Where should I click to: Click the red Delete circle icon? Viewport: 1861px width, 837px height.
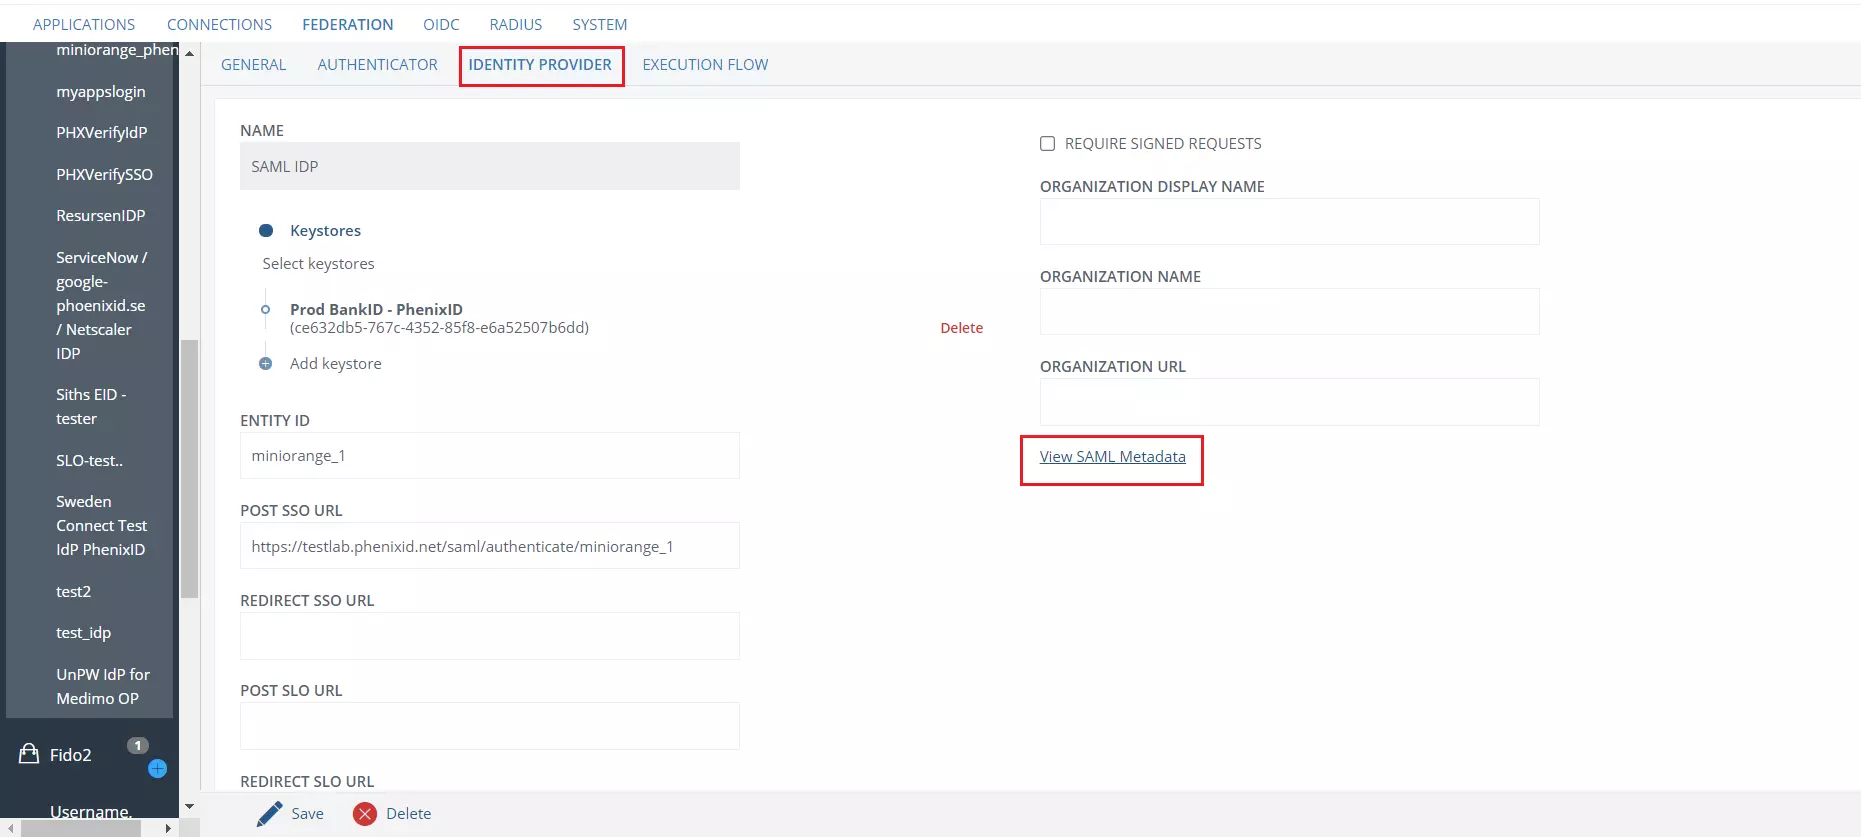tap(365, 814)
